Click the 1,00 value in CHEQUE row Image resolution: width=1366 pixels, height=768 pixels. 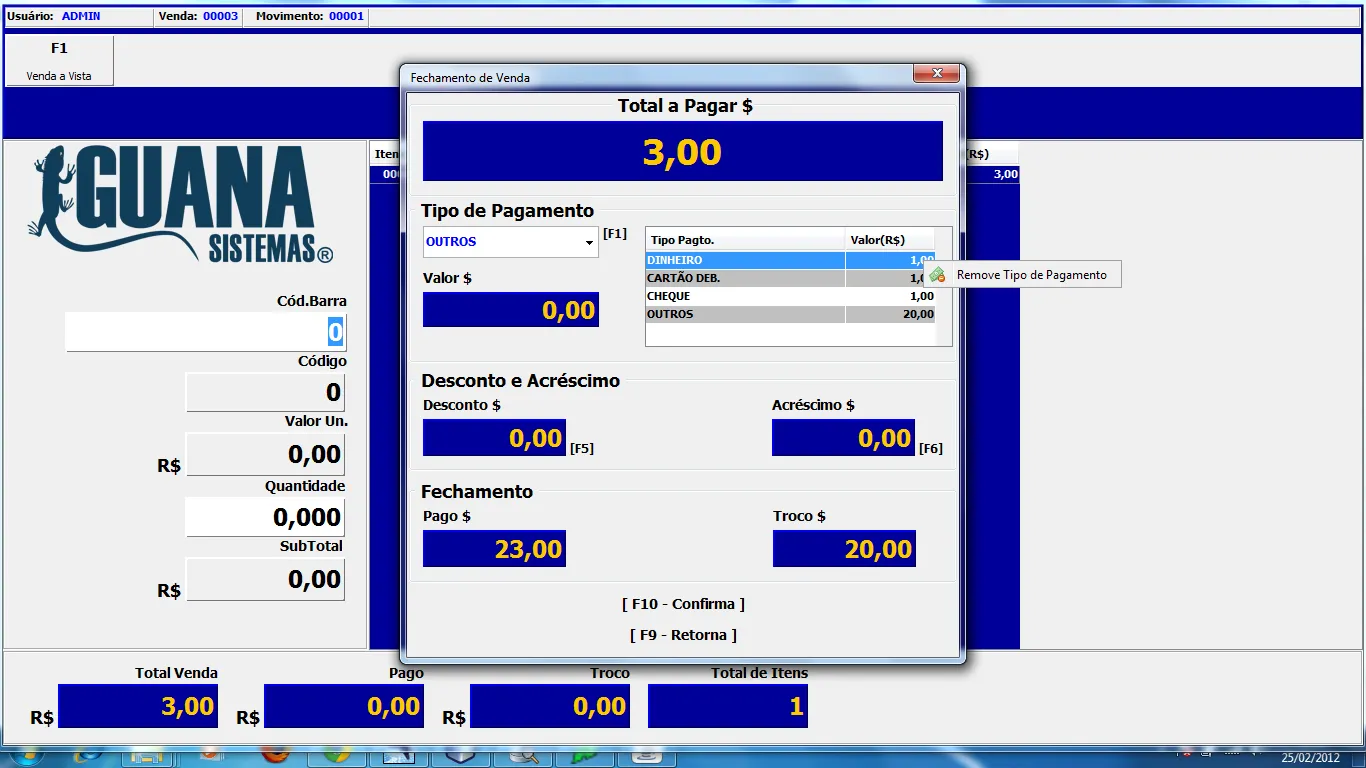coord(922,296)
